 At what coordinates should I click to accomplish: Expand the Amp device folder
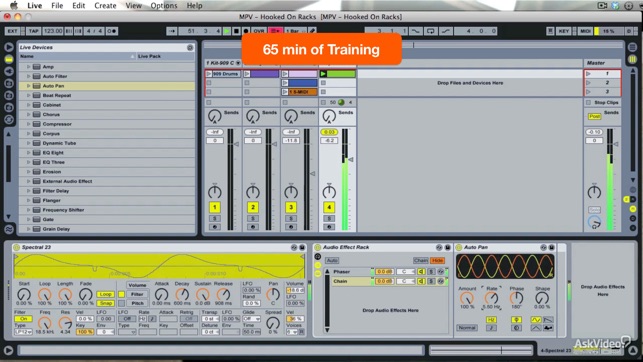point(28,66)
